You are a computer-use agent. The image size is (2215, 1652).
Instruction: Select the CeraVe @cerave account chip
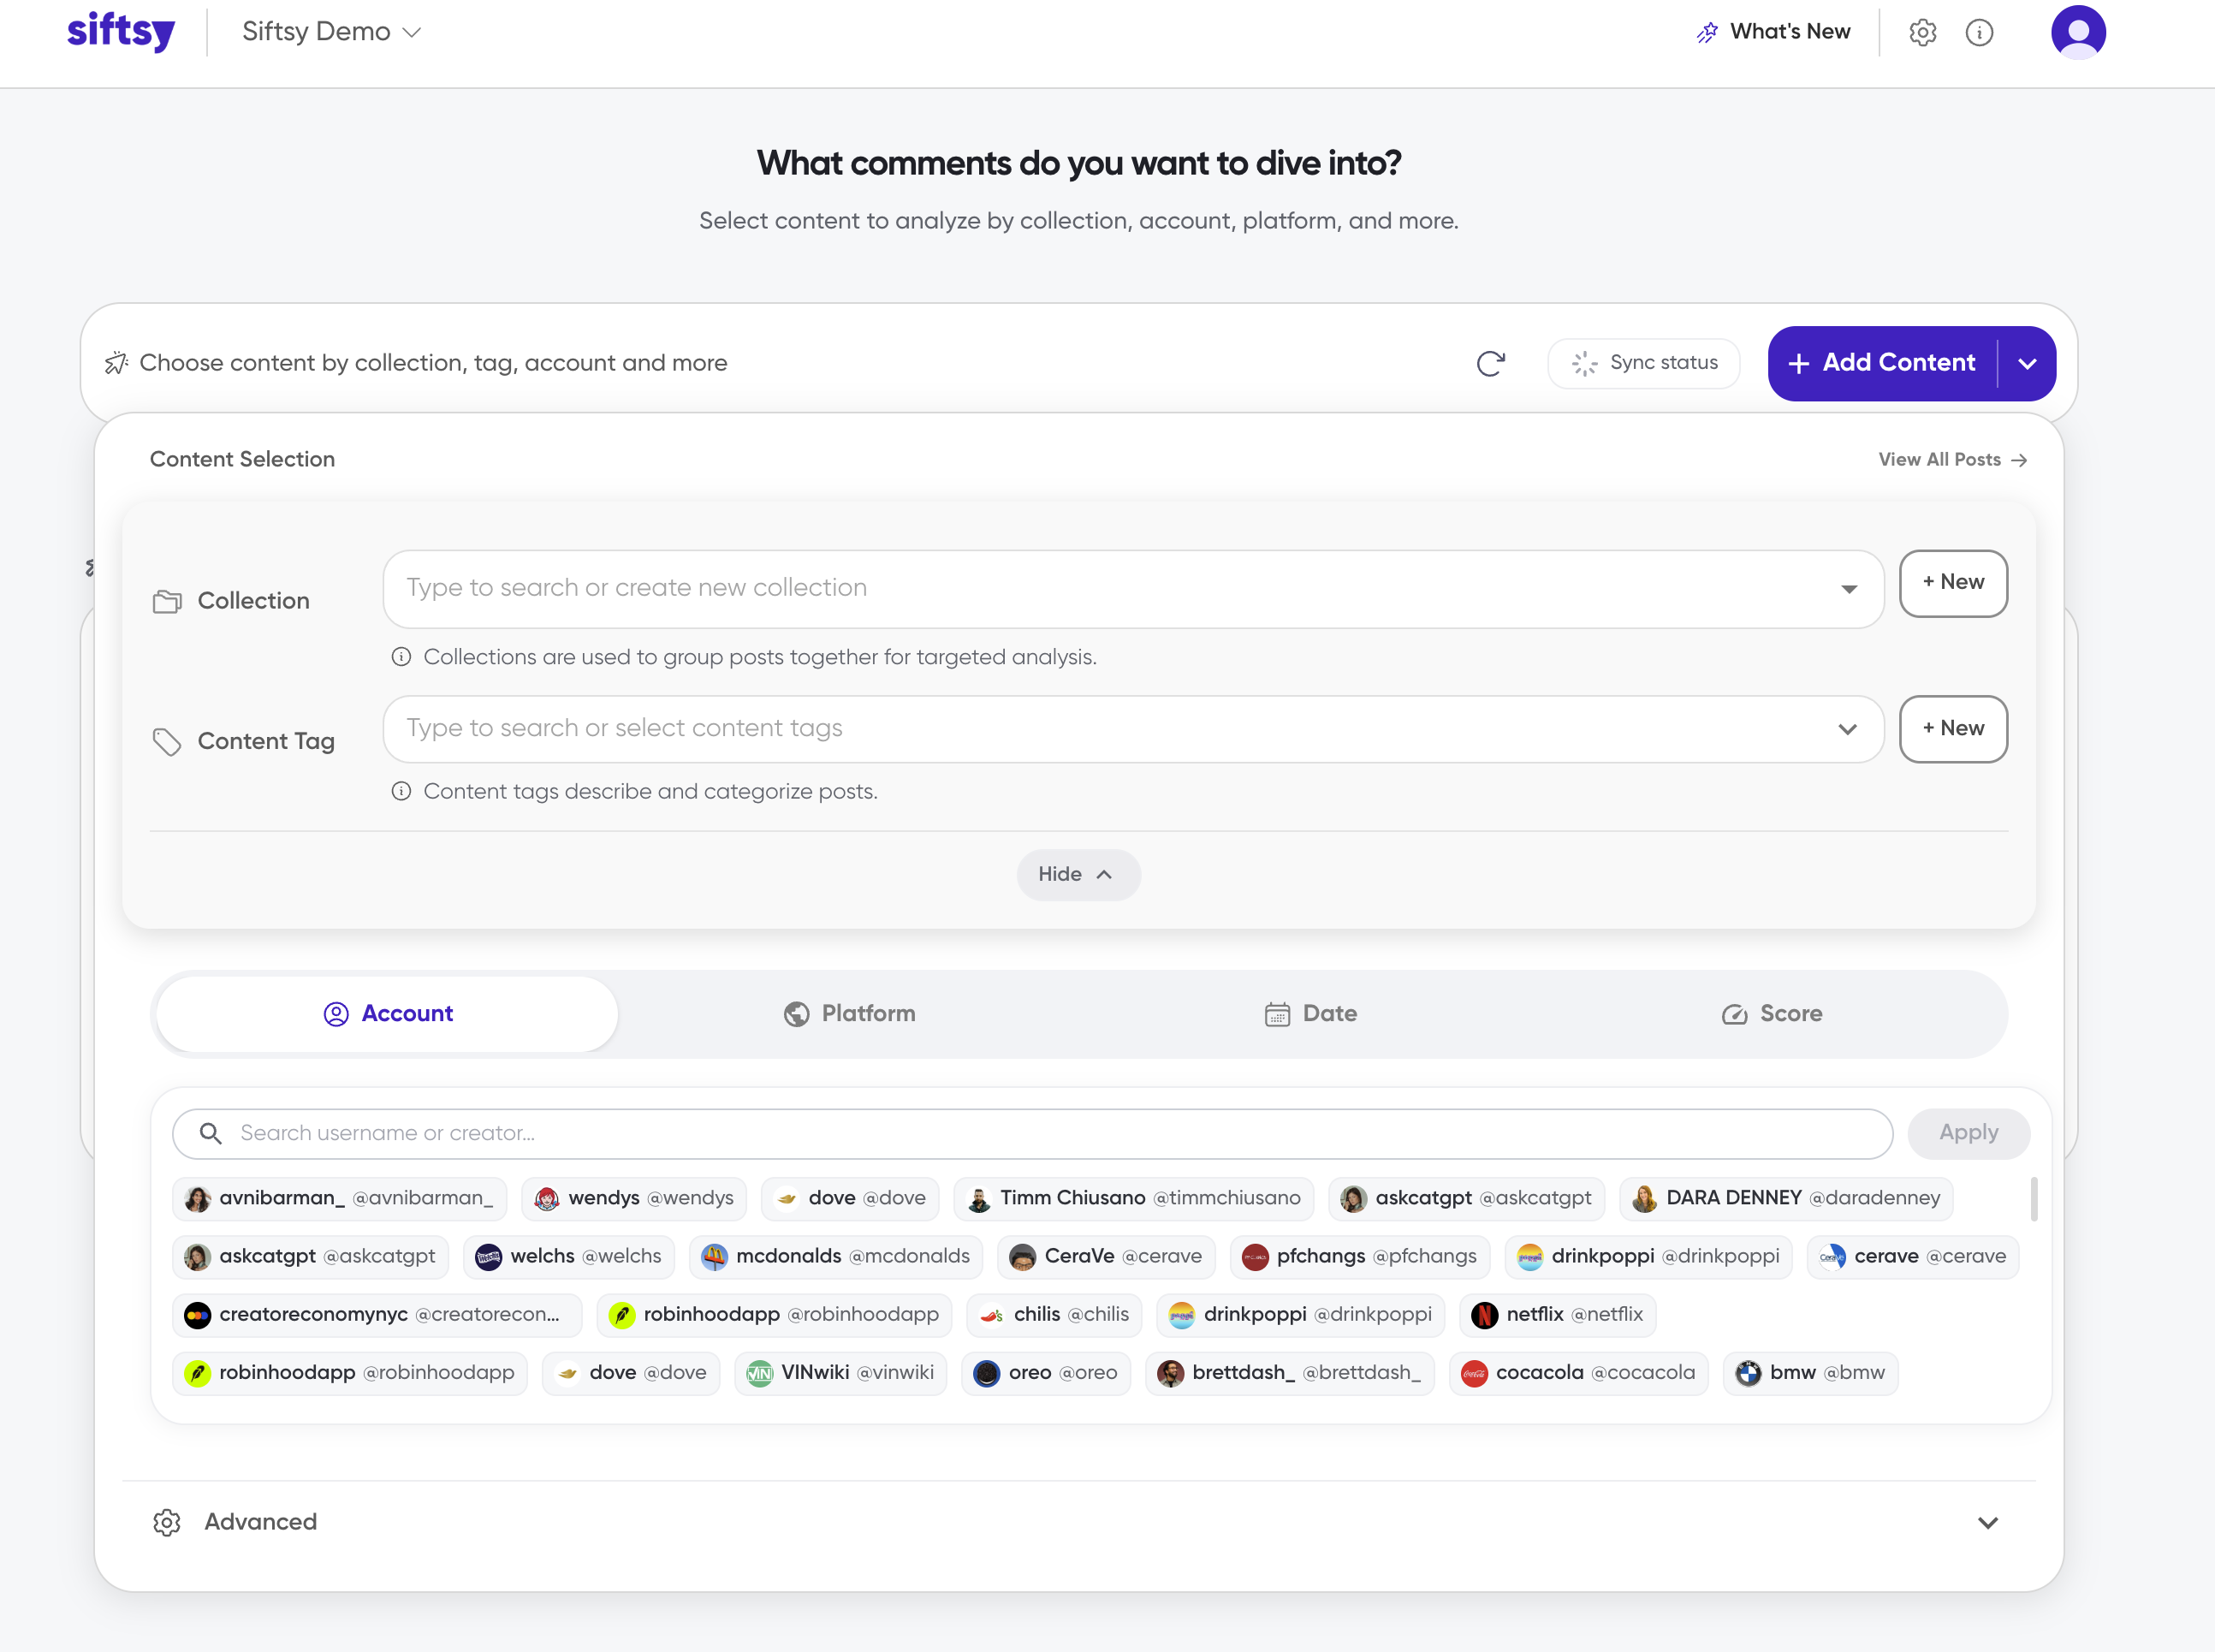pos(1105,1256)
